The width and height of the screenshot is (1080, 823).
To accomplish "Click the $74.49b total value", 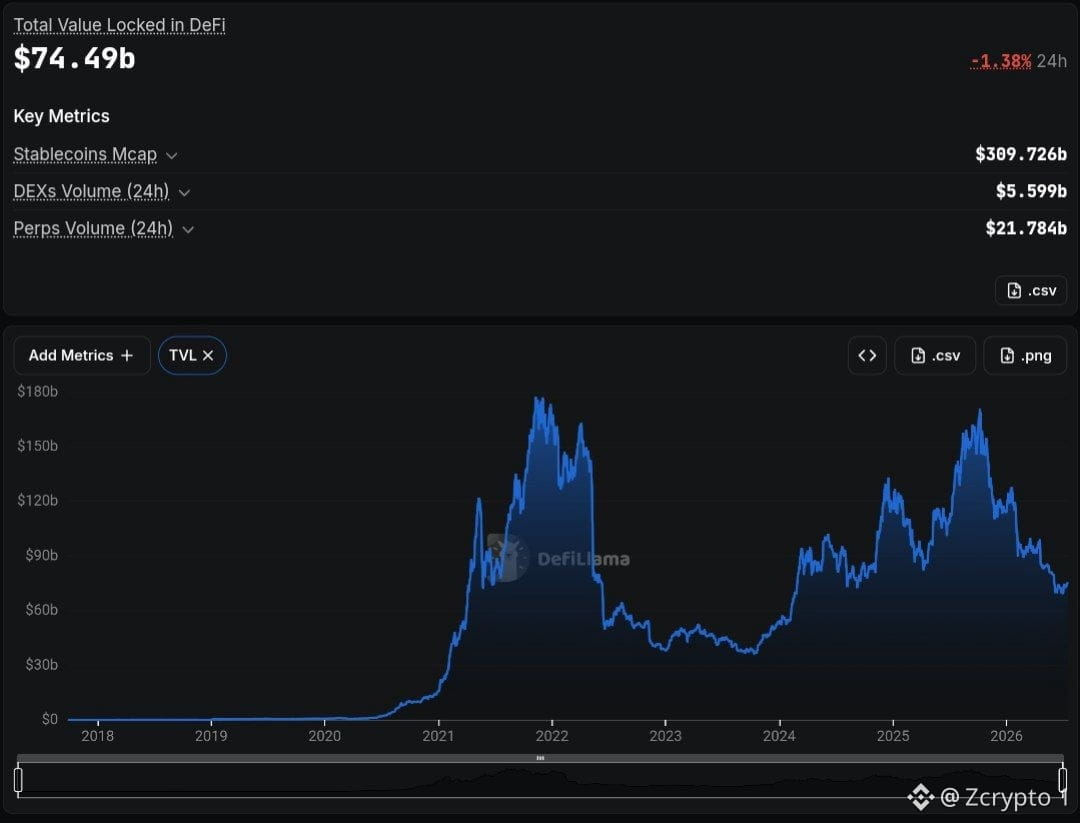I will click(x=74, y=58).
